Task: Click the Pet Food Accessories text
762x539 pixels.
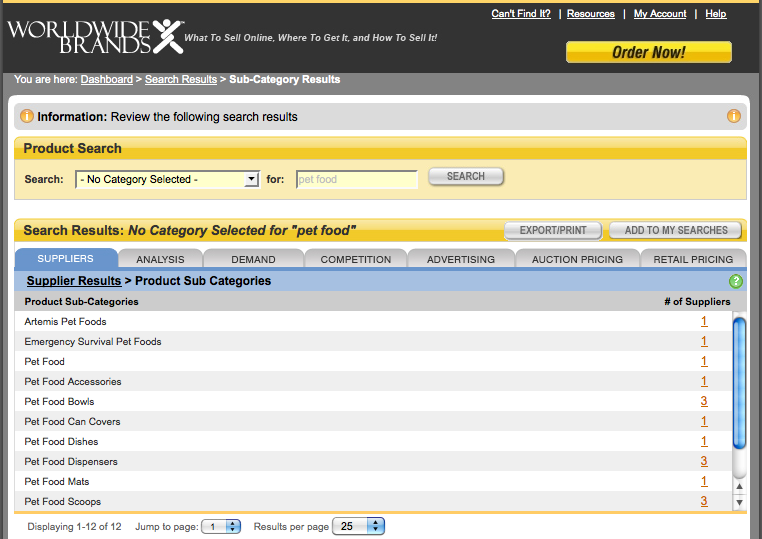Action: tap(73, 381)
